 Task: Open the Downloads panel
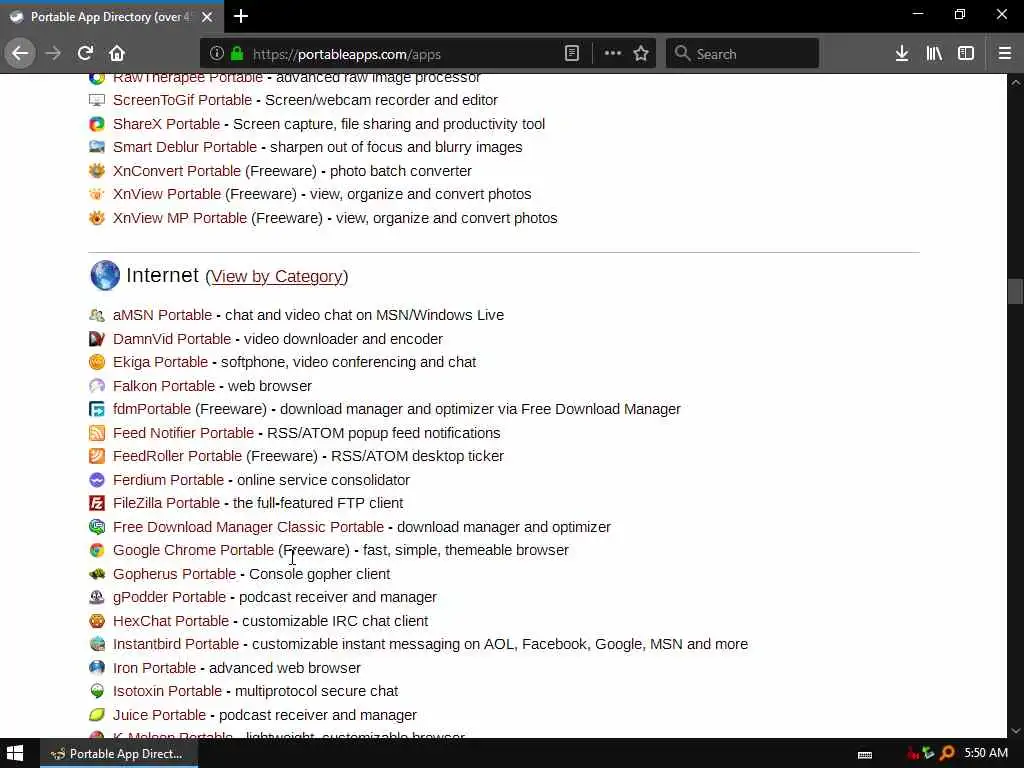tap(902, 54)
